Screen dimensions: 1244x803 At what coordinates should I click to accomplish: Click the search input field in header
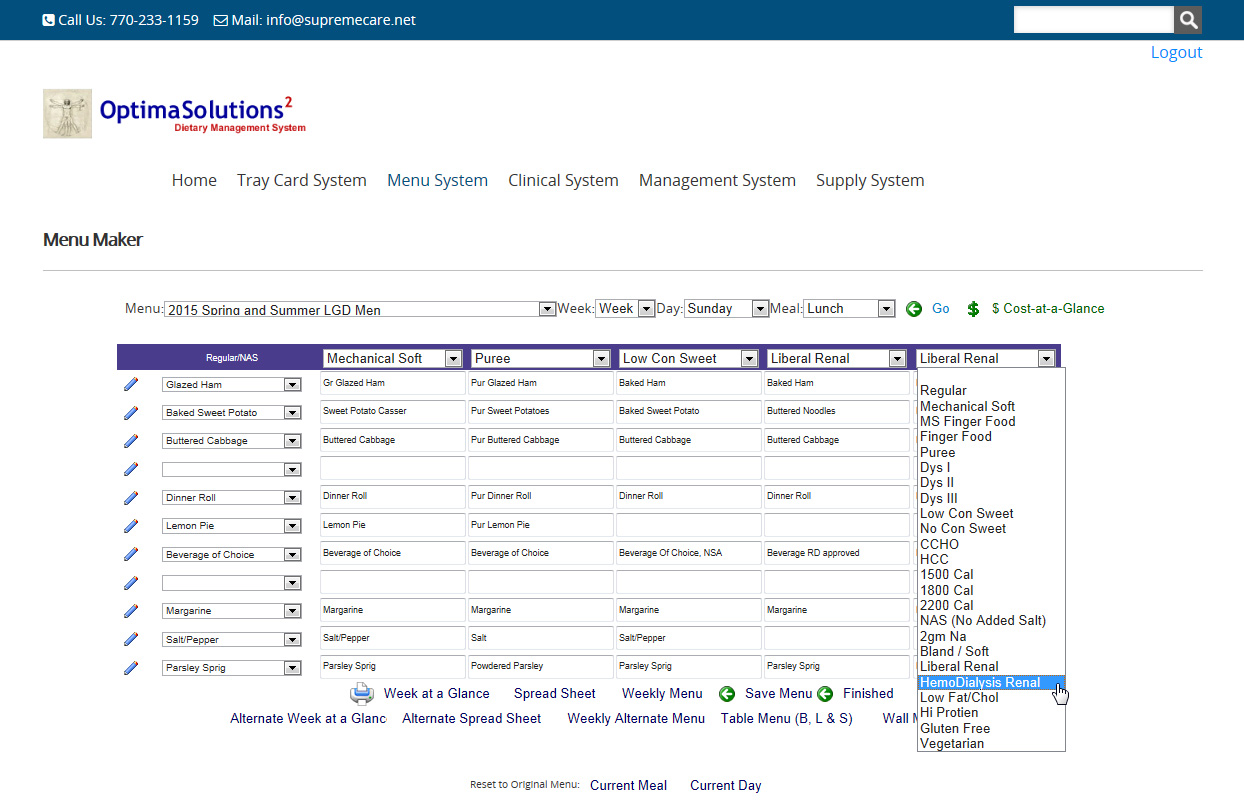click(1093, 20)
